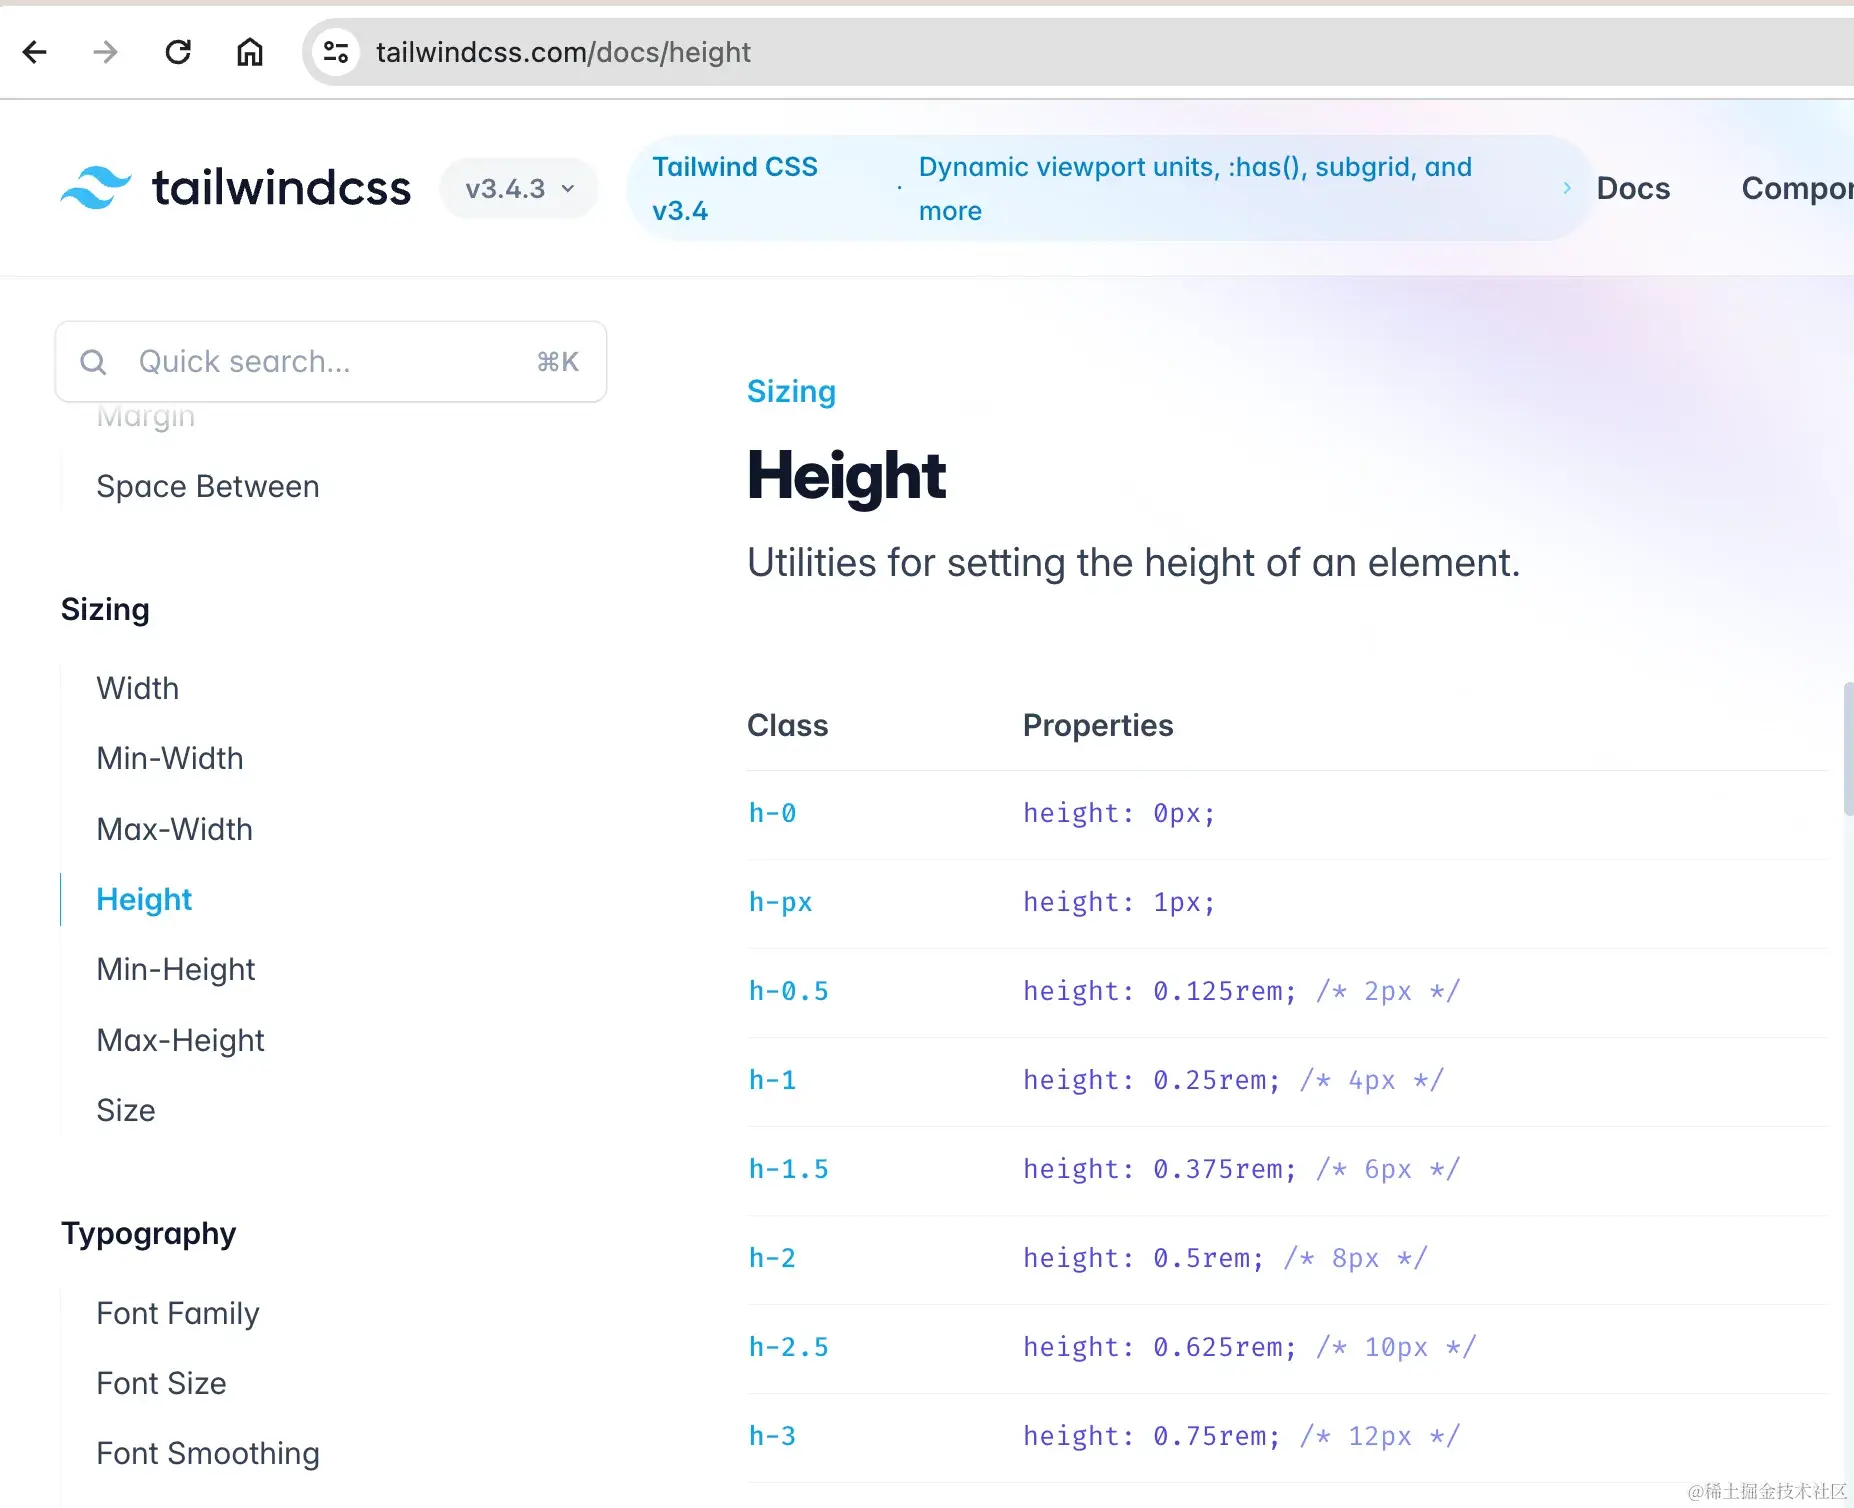The height and width of the screenshot is (1508, 1854).
Task: Open the v3.4.3 version dropdown
Action: 519,188
